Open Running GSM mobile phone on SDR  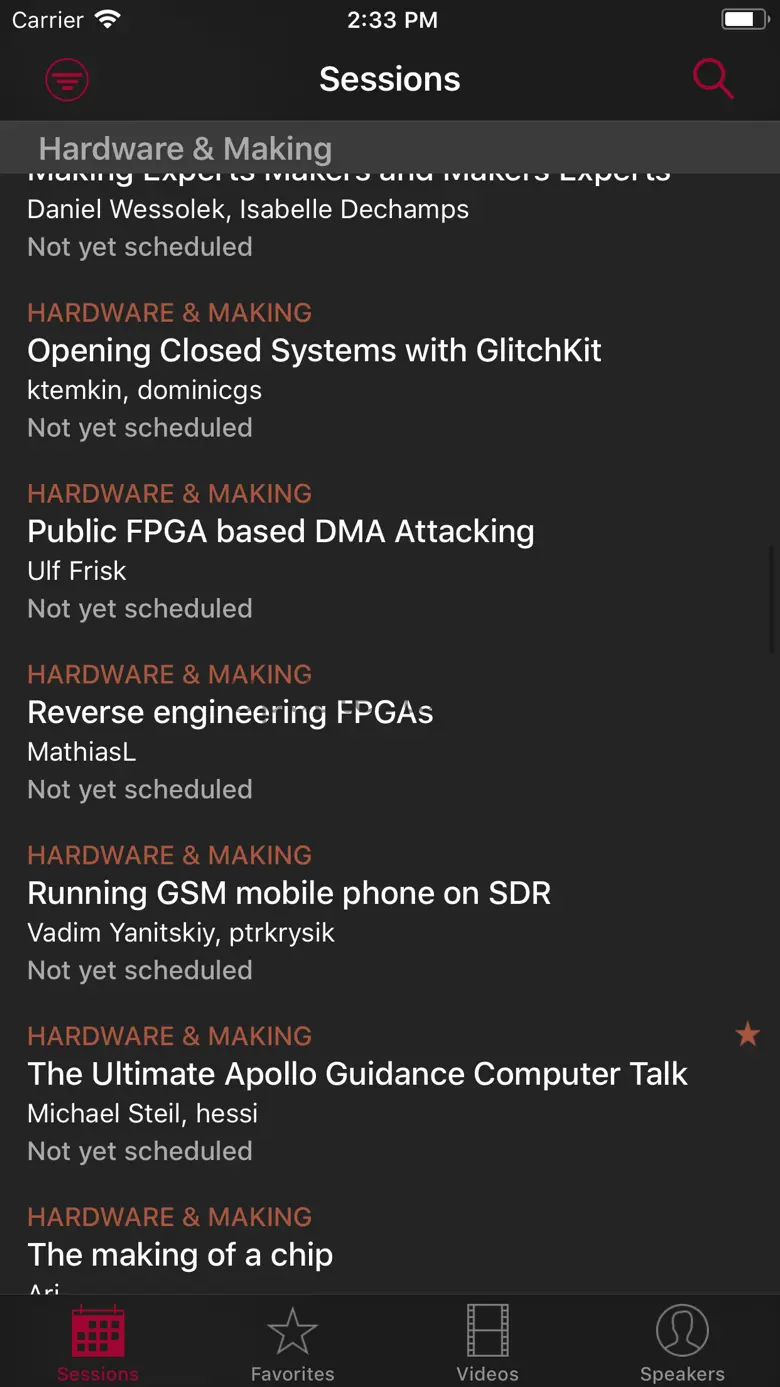click(x=289, y=894)
